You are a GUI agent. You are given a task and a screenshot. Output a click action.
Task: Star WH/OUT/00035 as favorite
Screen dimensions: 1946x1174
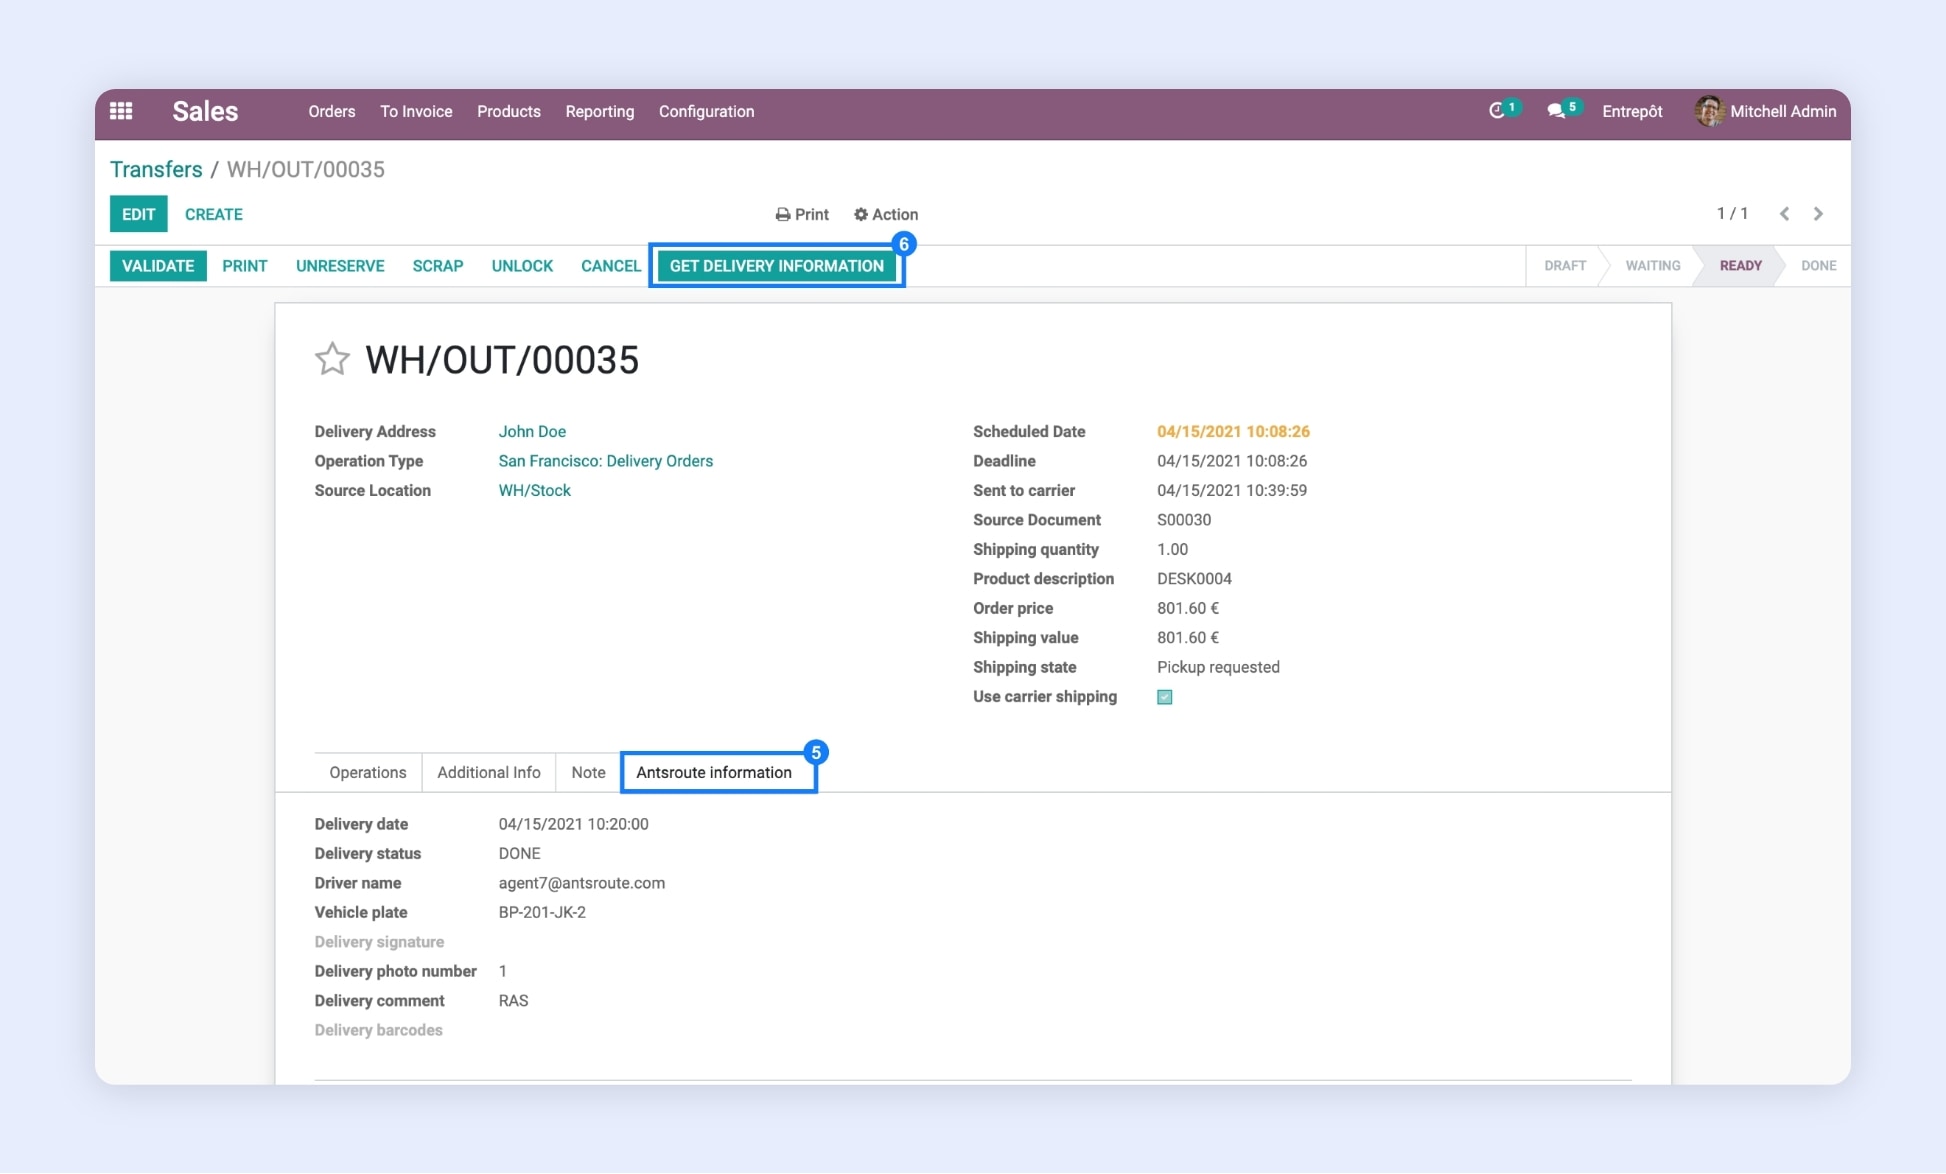[332, 359]
